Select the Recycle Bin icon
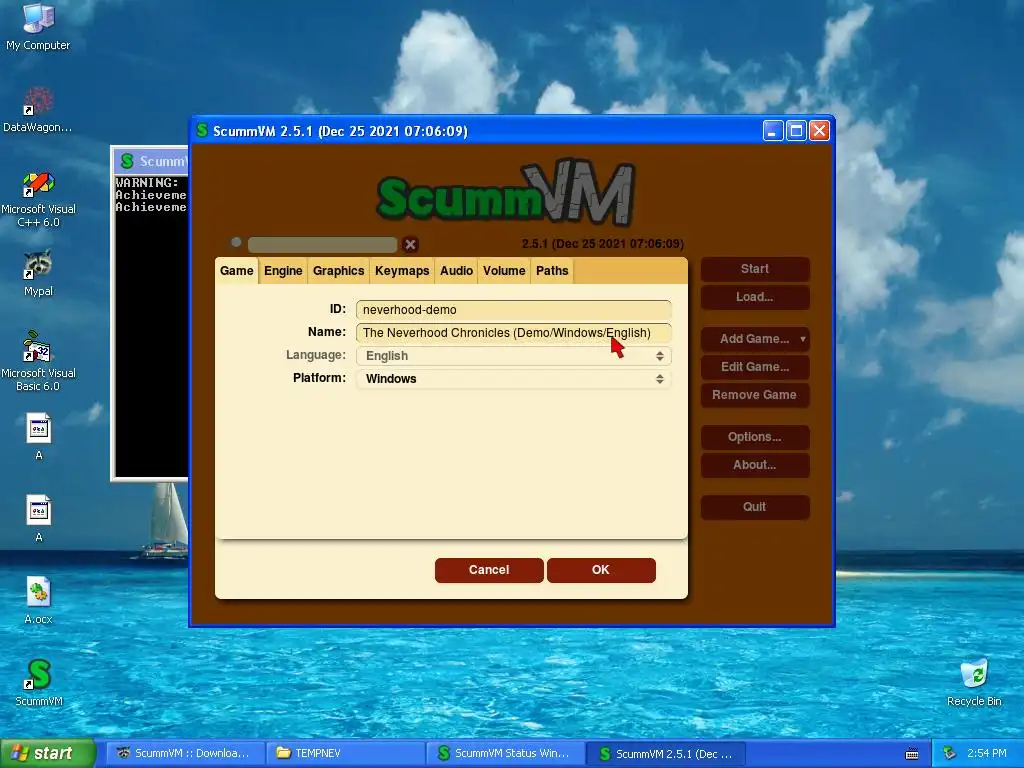Viewport: 1024px width, 768px height. (974, 682)
